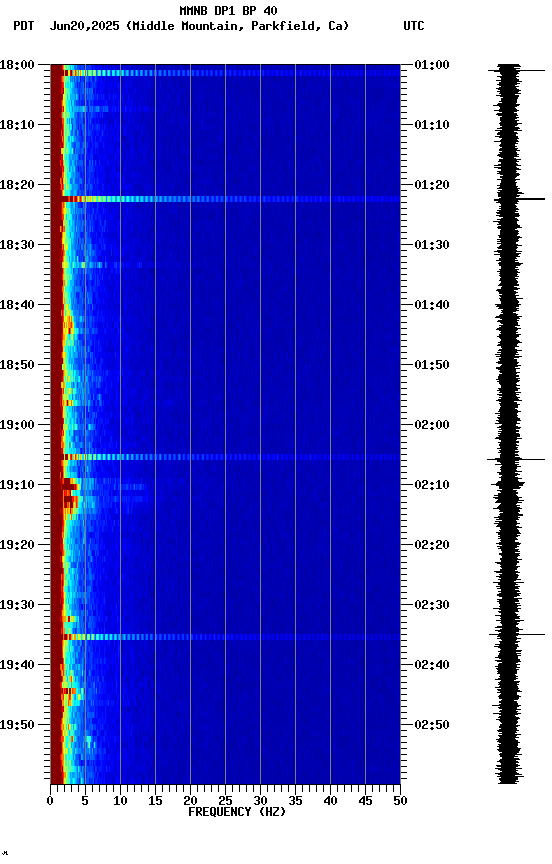The width and height of the screenshot is (552, 864).
Task: Click the 19:00 PDT time label
Action: point(17,425)
